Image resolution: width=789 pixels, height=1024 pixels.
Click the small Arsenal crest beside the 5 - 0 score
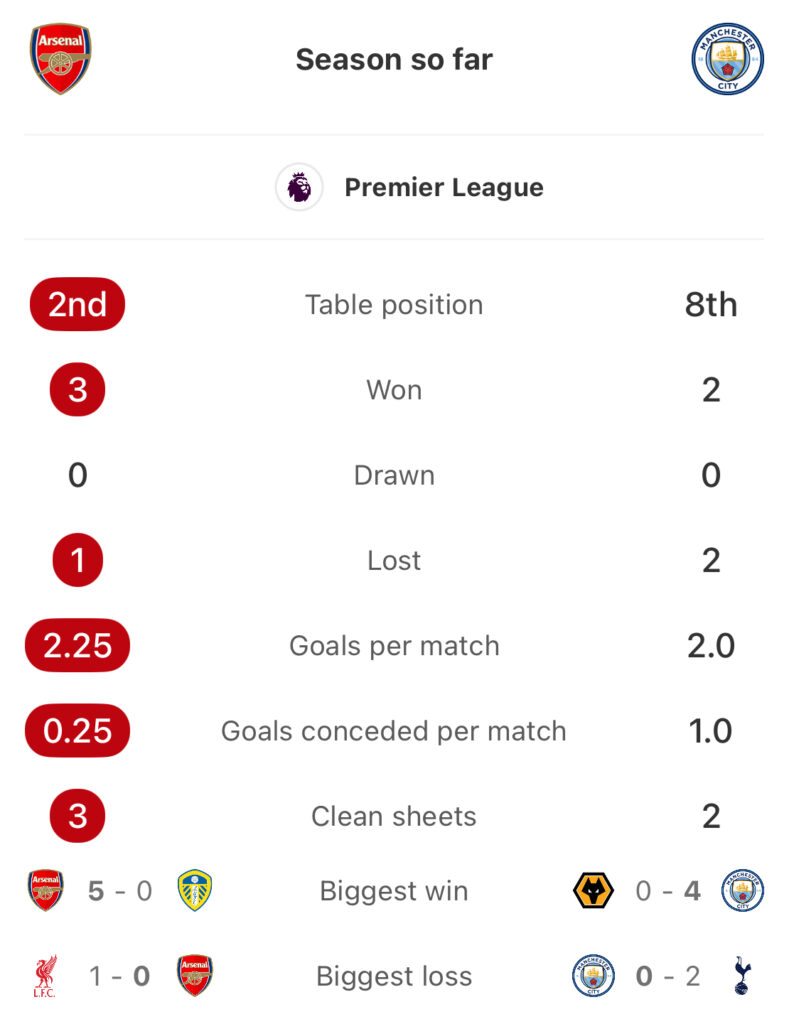[x=46, y=890]
